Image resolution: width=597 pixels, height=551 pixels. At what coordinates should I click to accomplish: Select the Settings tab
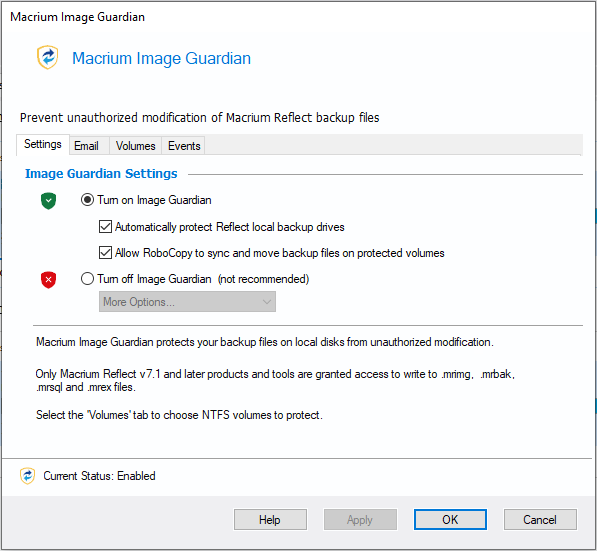43,144
